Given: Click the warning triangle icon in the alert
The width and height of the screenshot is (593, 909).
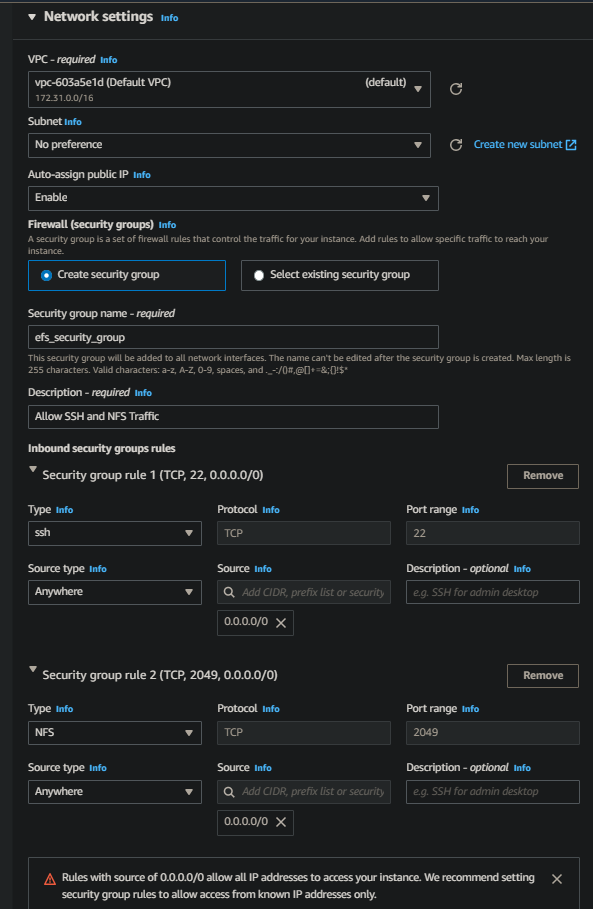Looking at the screenshot, I should coord(50,879).
